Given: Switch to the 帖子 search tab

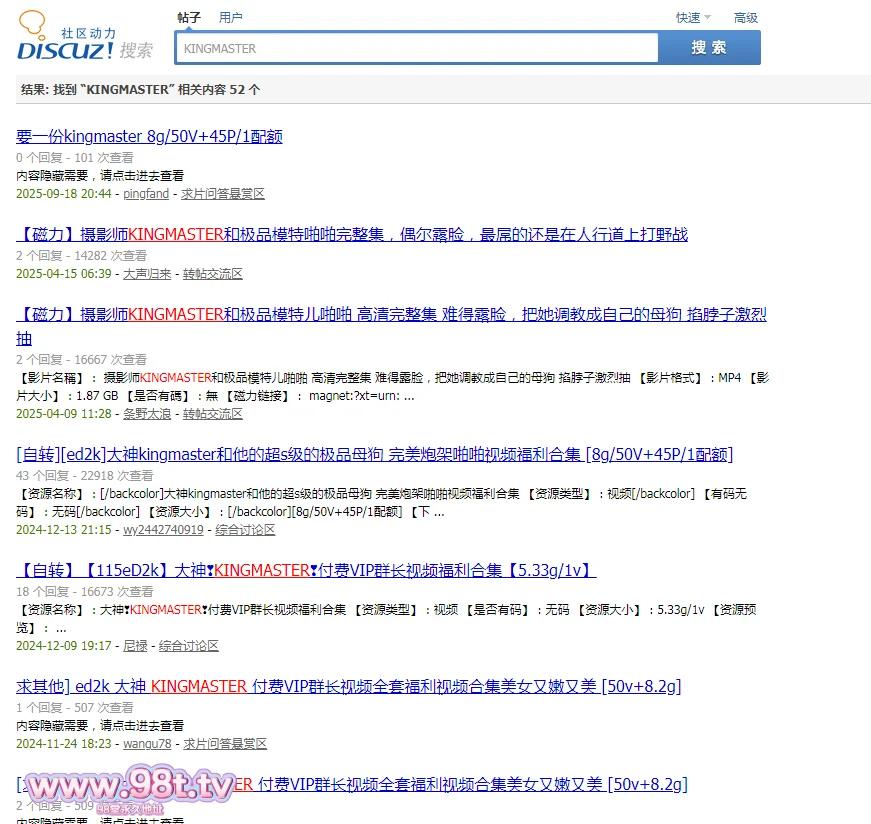Looking at the screenshot, I should [189, 17].
